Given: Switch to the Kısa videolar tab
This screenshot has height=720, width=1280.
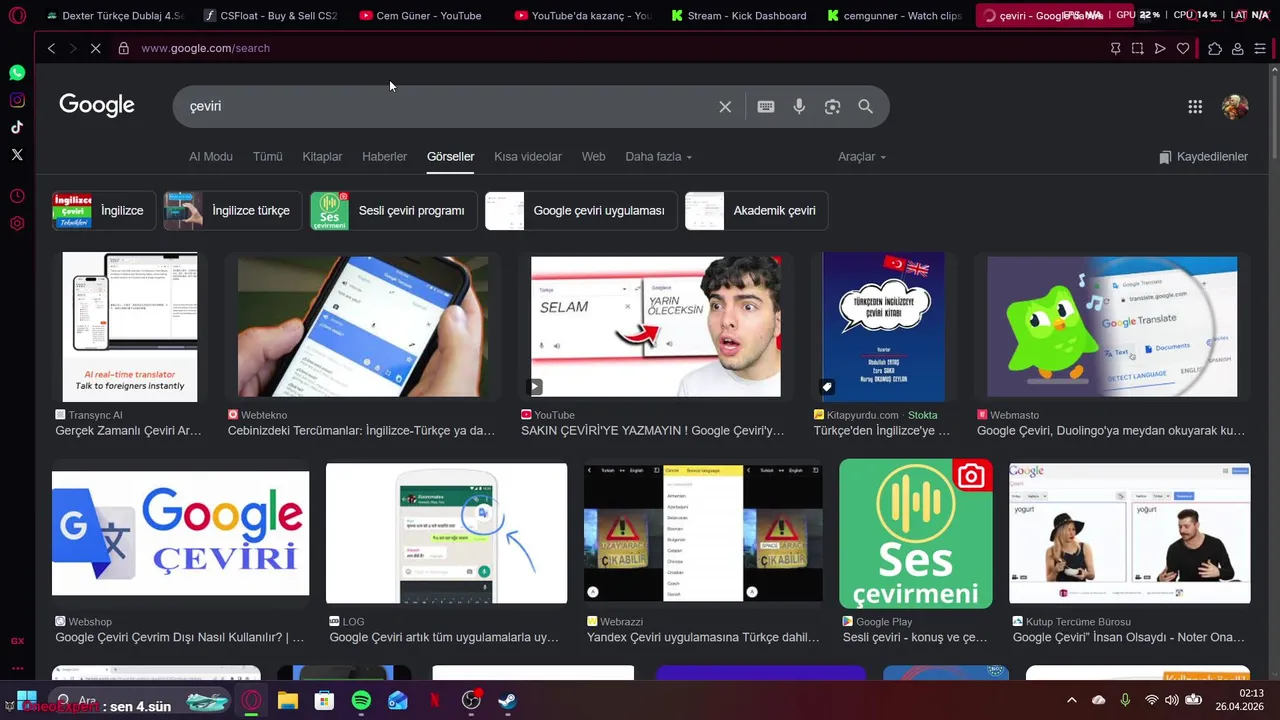Looking at the screenshot, I should pyautogui.click(x=528, y=157).
